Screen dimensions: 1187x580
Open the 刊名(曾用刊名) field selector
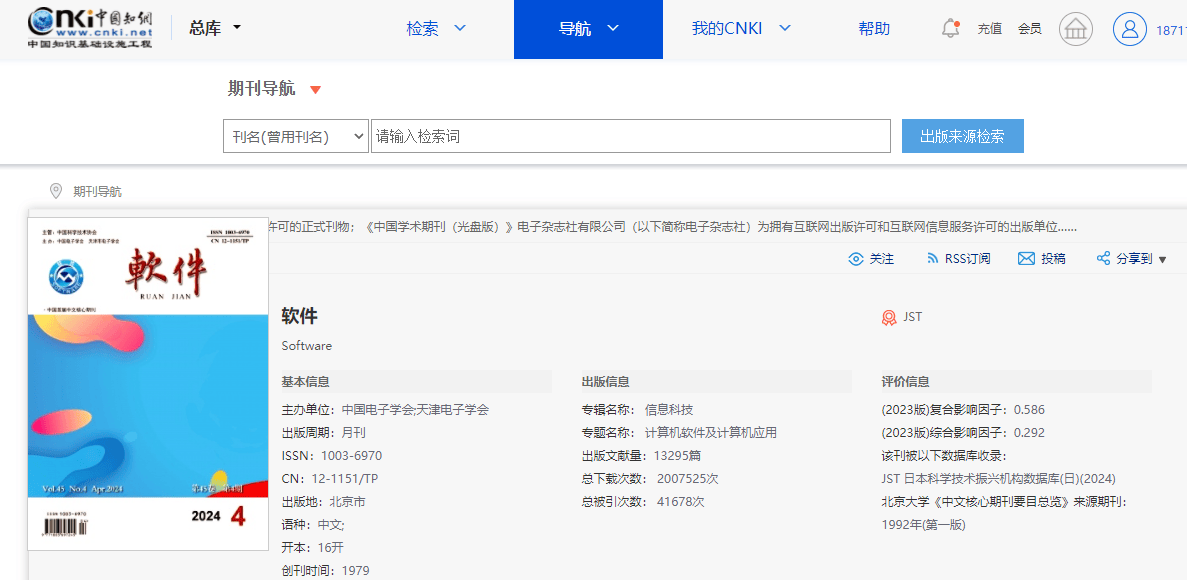click(296, 136)
